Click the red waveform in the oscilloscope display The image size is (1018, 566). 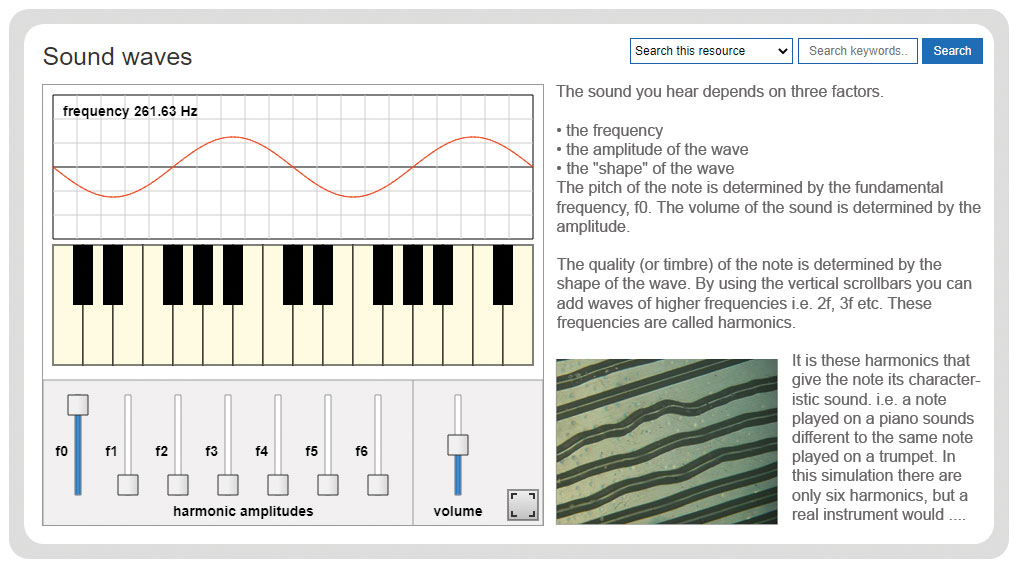pos(293,167)
